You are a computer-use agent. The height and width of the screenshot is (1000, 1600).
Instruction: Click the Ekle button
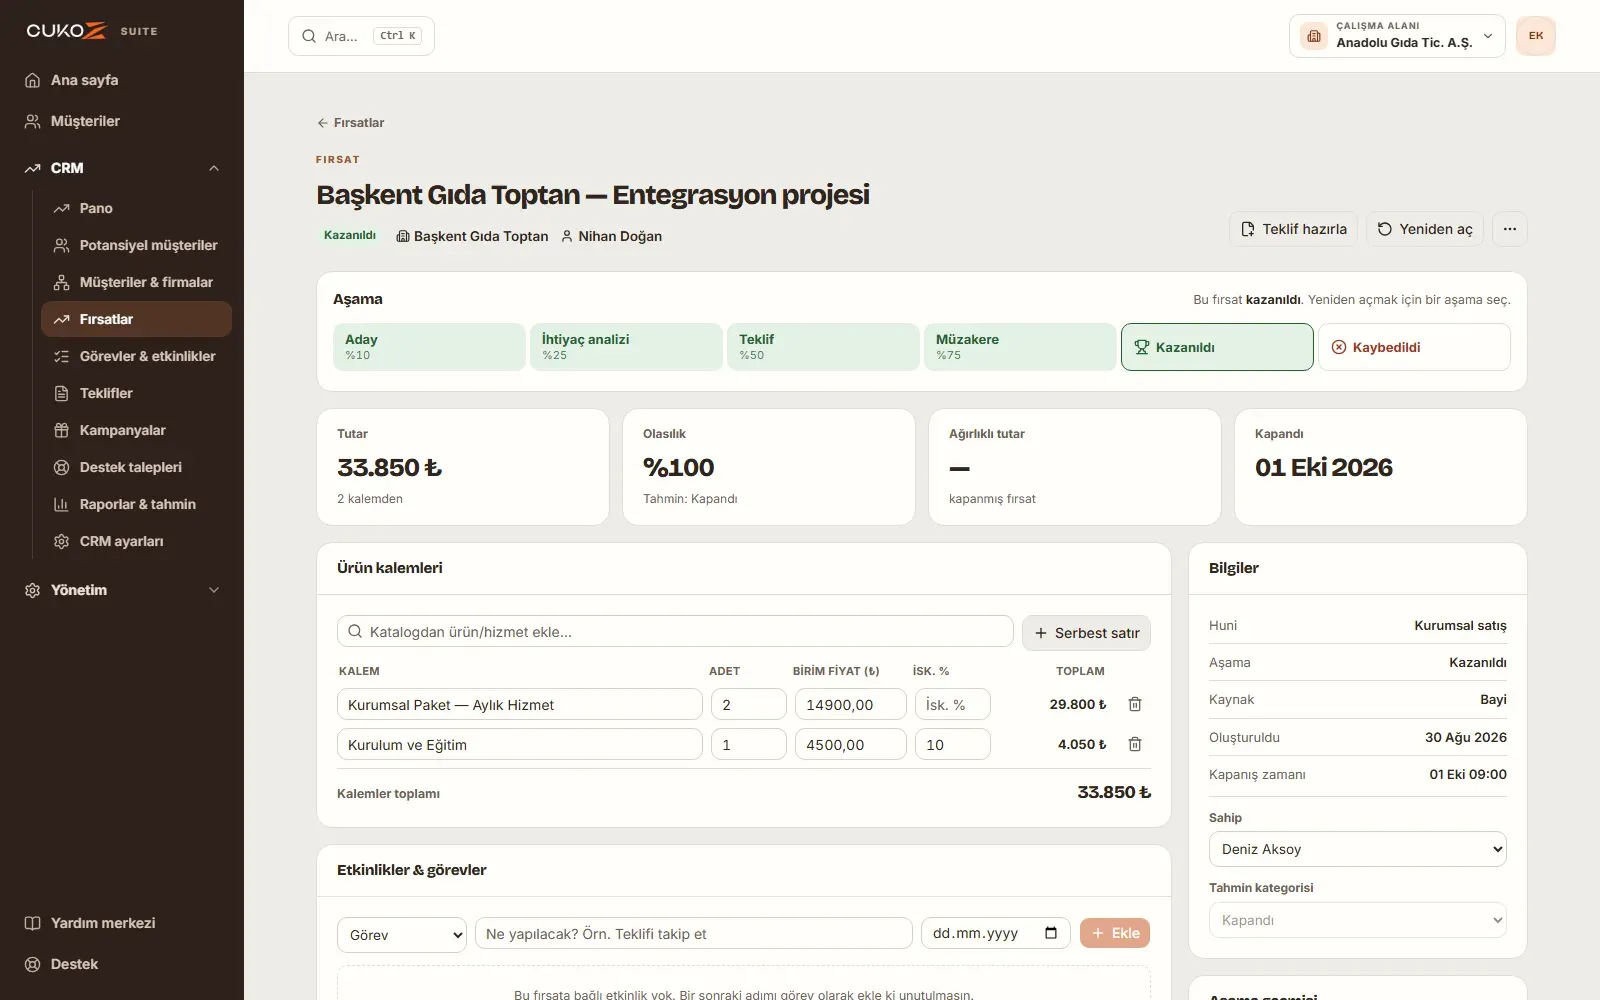[1115, 933]
